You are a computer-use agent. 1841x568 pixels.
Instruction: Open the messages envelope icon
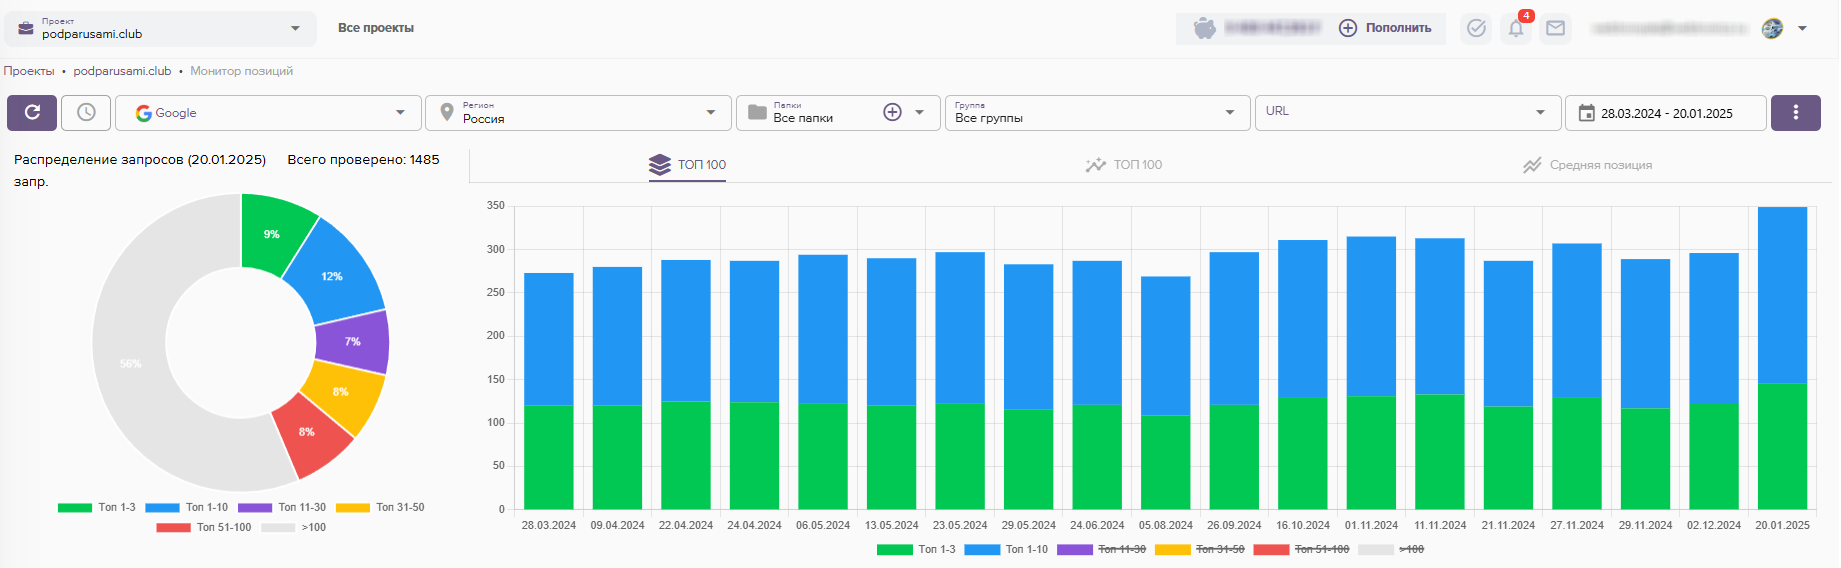click(x=1555, y=28)
